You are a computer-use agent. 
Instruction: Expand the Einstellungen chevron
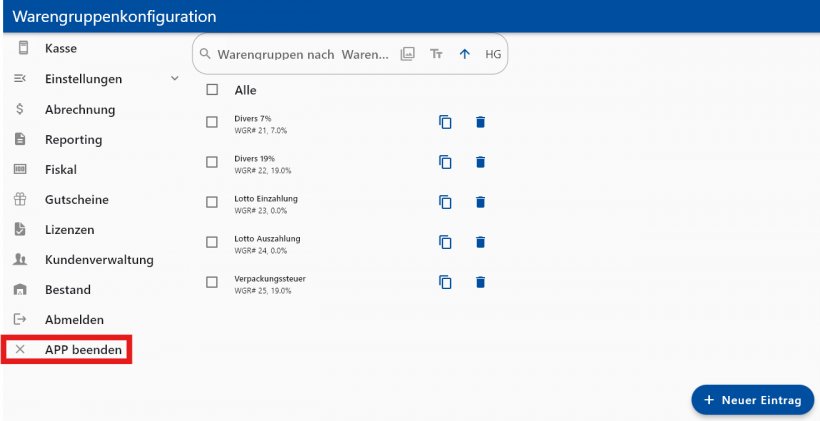click(x=175, y=78)
